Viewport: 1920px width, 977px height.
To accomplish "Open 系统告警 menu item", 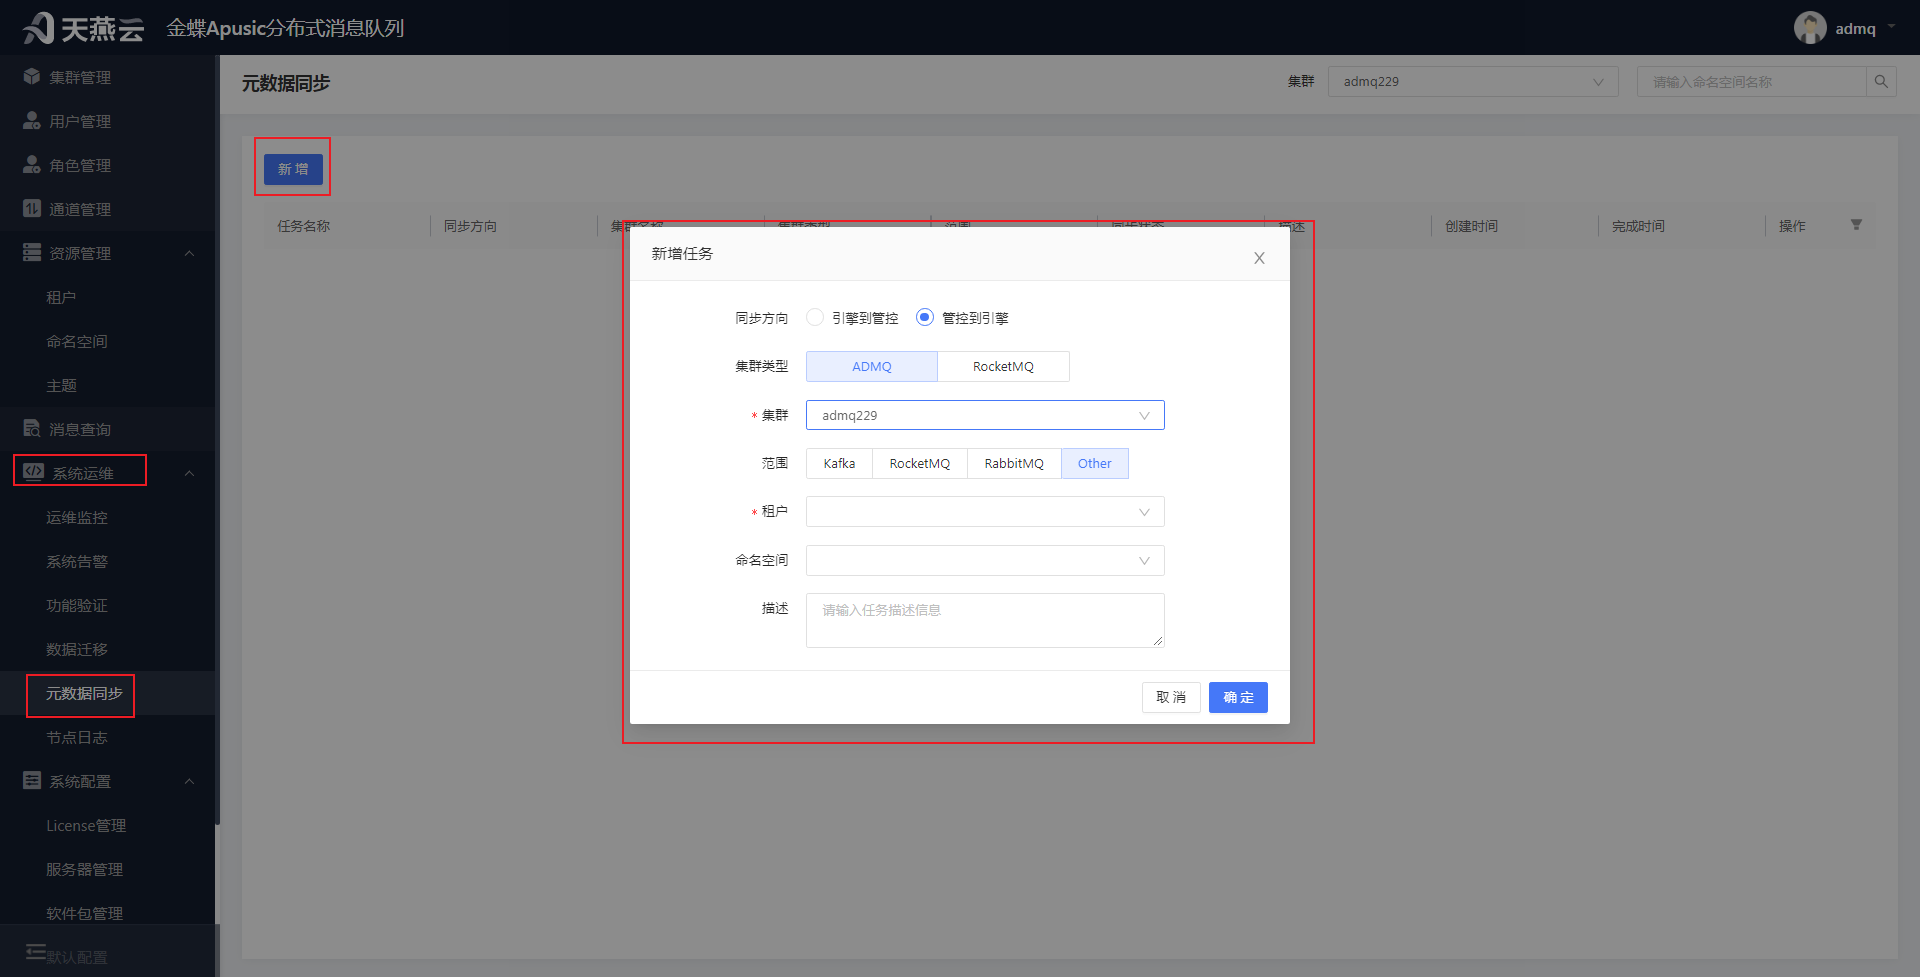I will pyautogui.click(x=77, y=561).
